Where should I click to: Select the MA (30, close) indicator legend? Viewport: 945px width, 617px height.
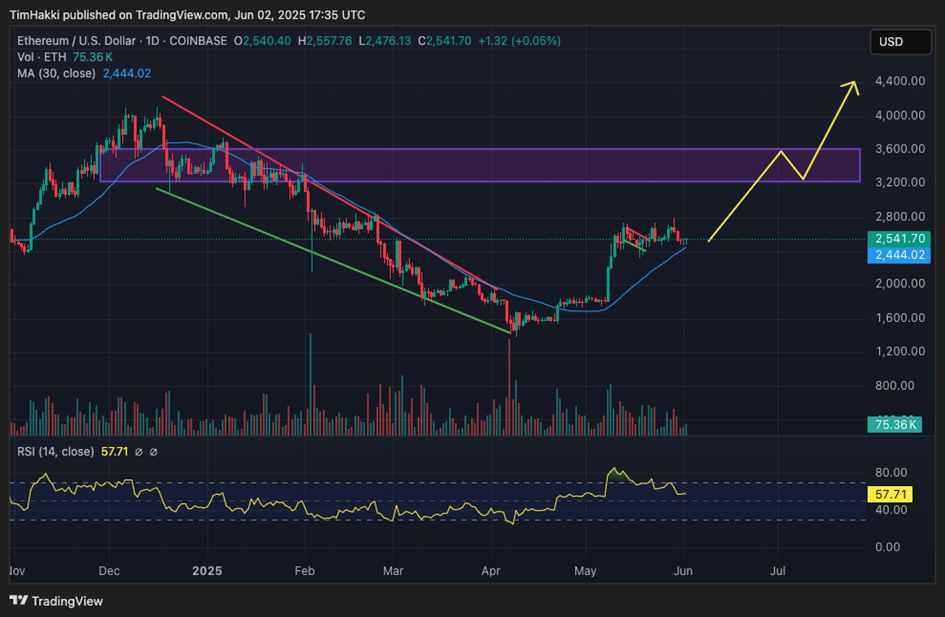coord(56,73)
